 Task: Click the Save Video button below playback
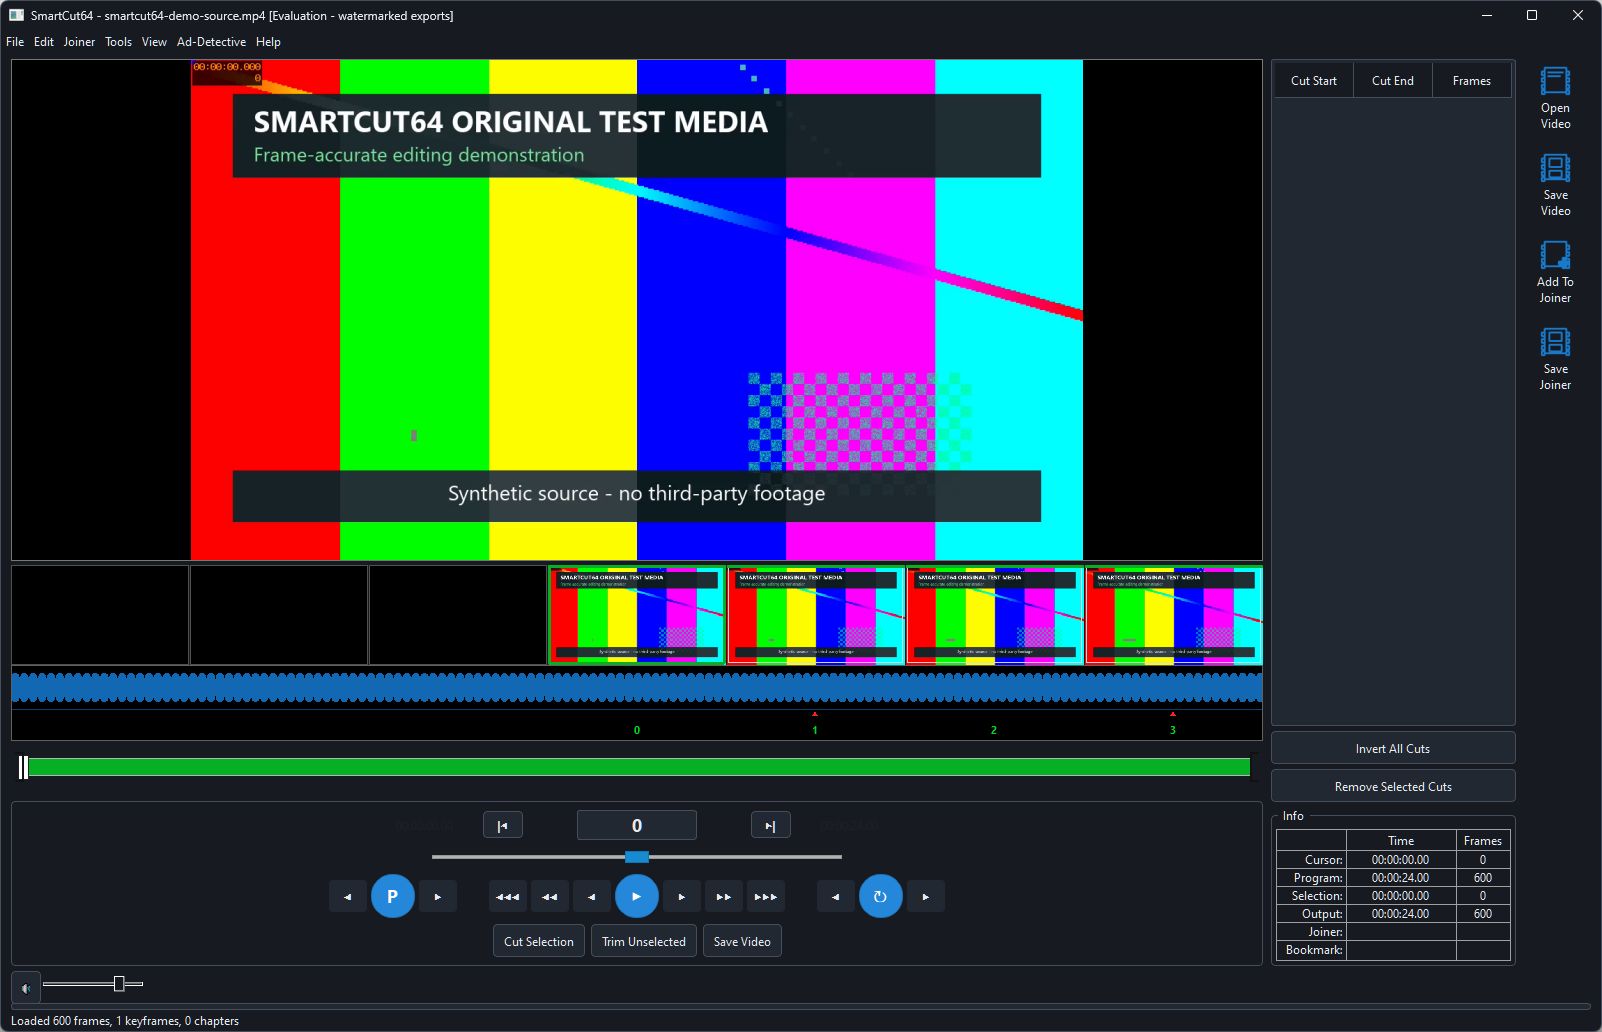(742, 941)
